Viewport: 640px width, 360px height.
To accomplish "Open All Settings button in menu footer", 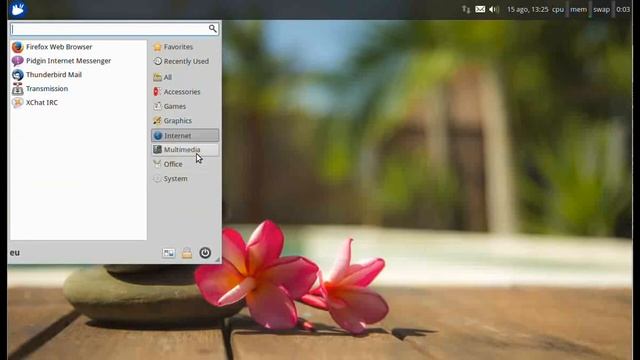I will pos(169,253).
